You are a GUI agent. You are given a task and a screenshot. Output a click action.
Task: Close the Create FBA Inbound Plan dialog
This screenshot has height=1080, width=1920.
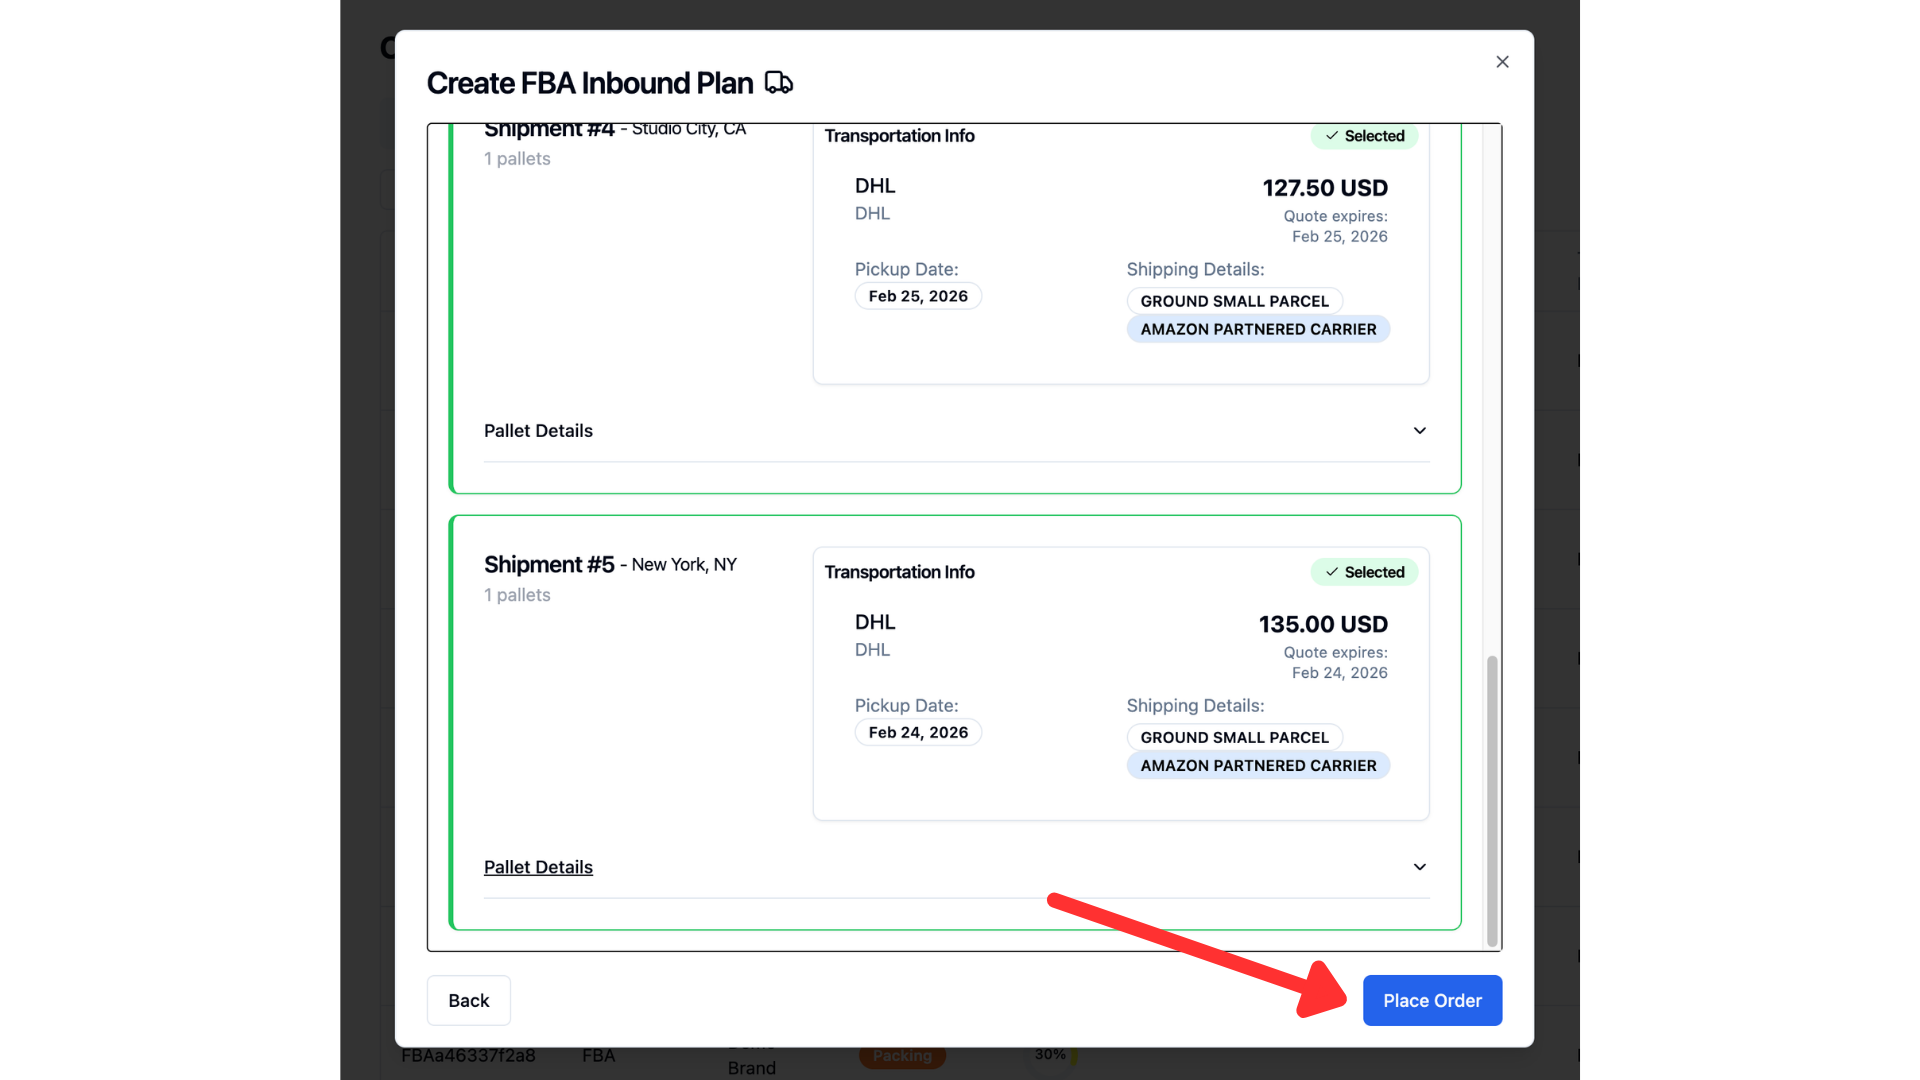coord(1502,62)
